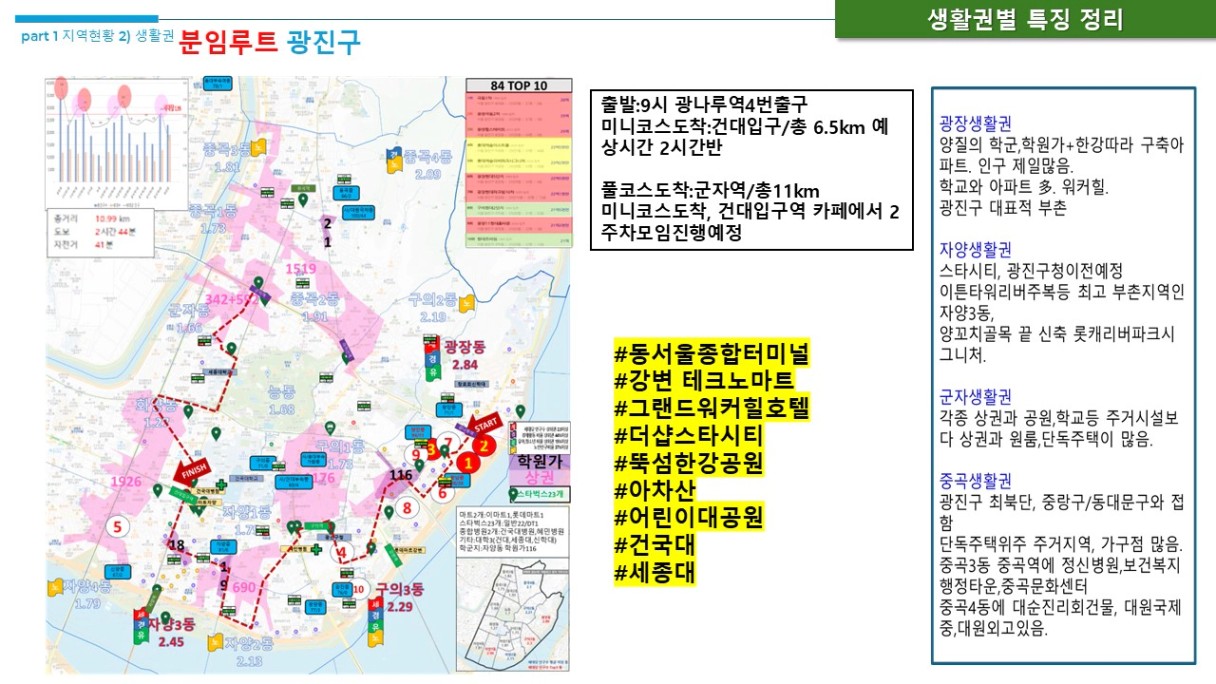Click the number 1926 on the map
The height and width of the screenshot is (684, 1216).
click(125, 482)
